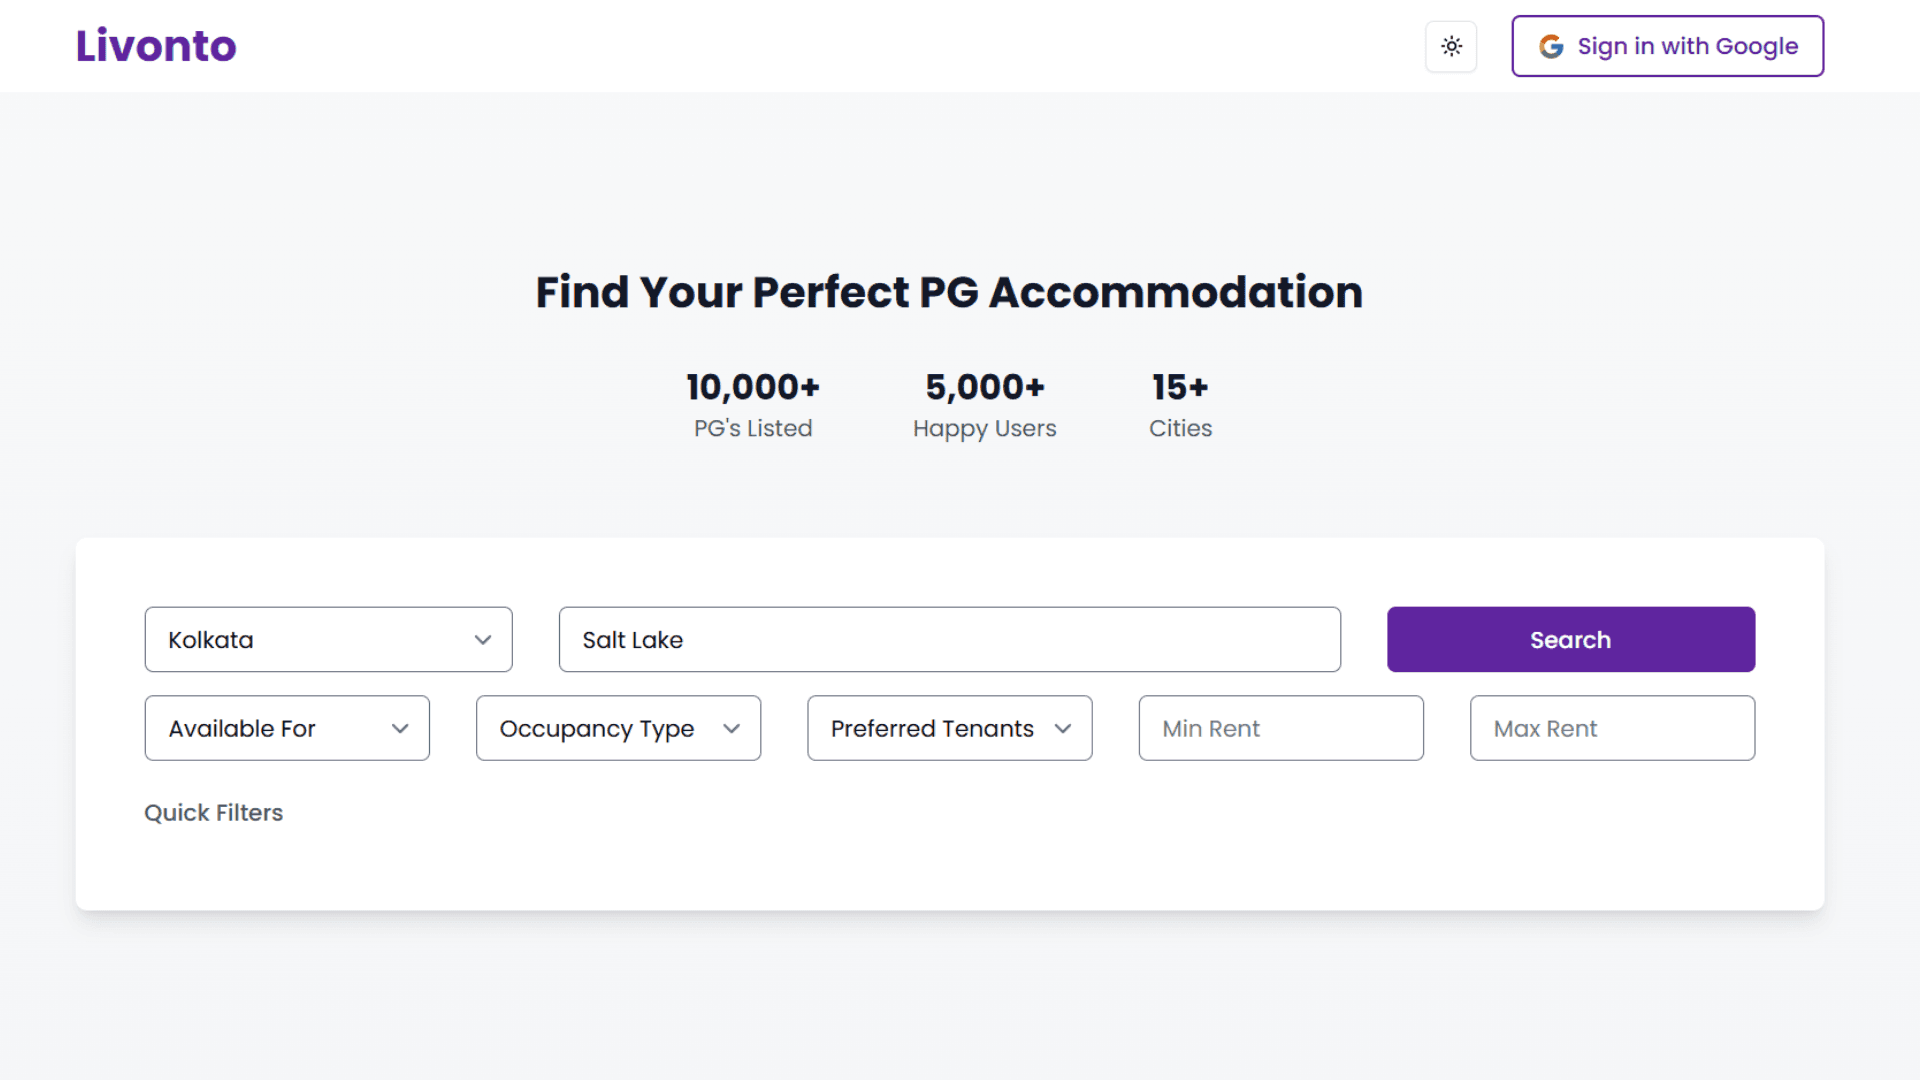Screen dimensions: 1920x1080
Task: Click the purple Search button
Action: [x=1570, y=639]
